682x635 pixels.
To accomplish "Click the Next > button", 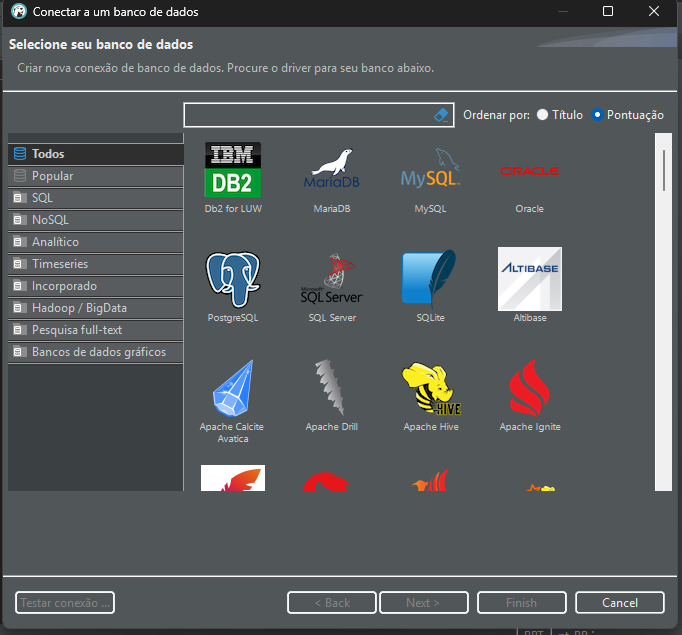I will [x=424, y=602].
